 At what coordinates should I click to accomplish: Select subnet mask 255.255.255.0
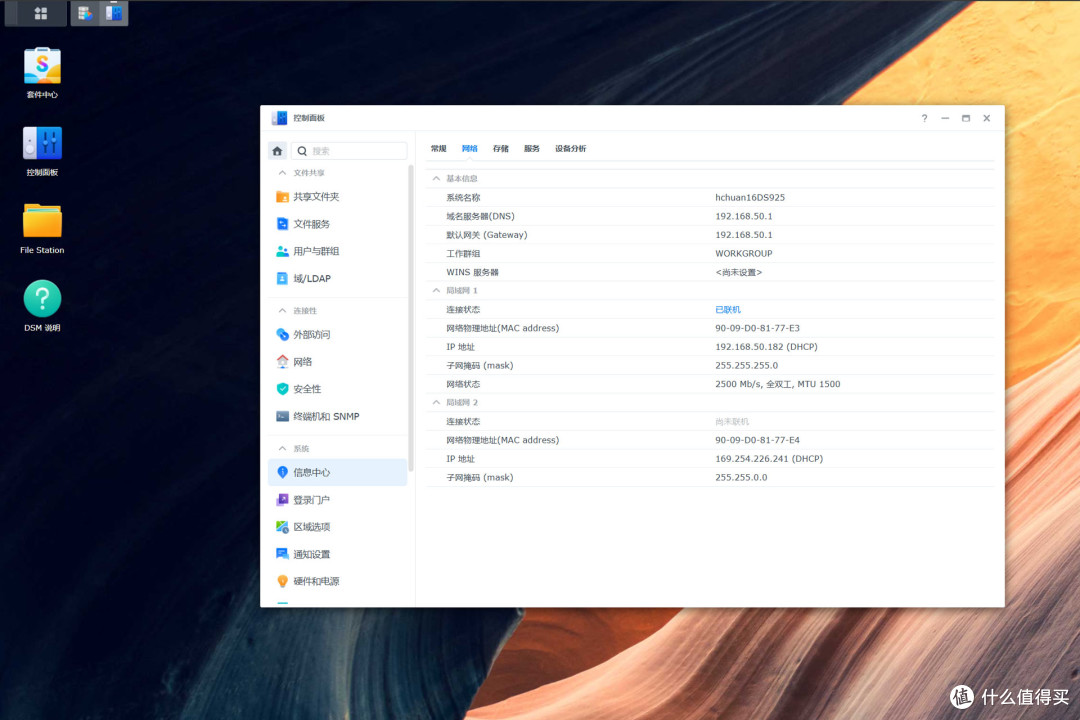click(747, 366)
